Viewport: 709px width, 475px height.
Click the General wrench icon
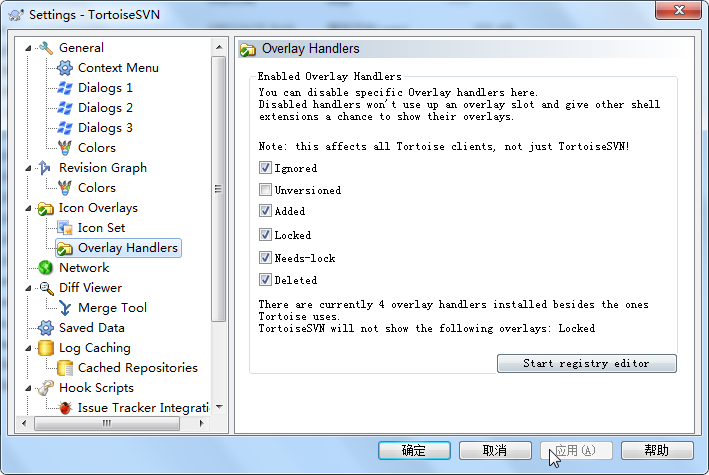(46, 48)
